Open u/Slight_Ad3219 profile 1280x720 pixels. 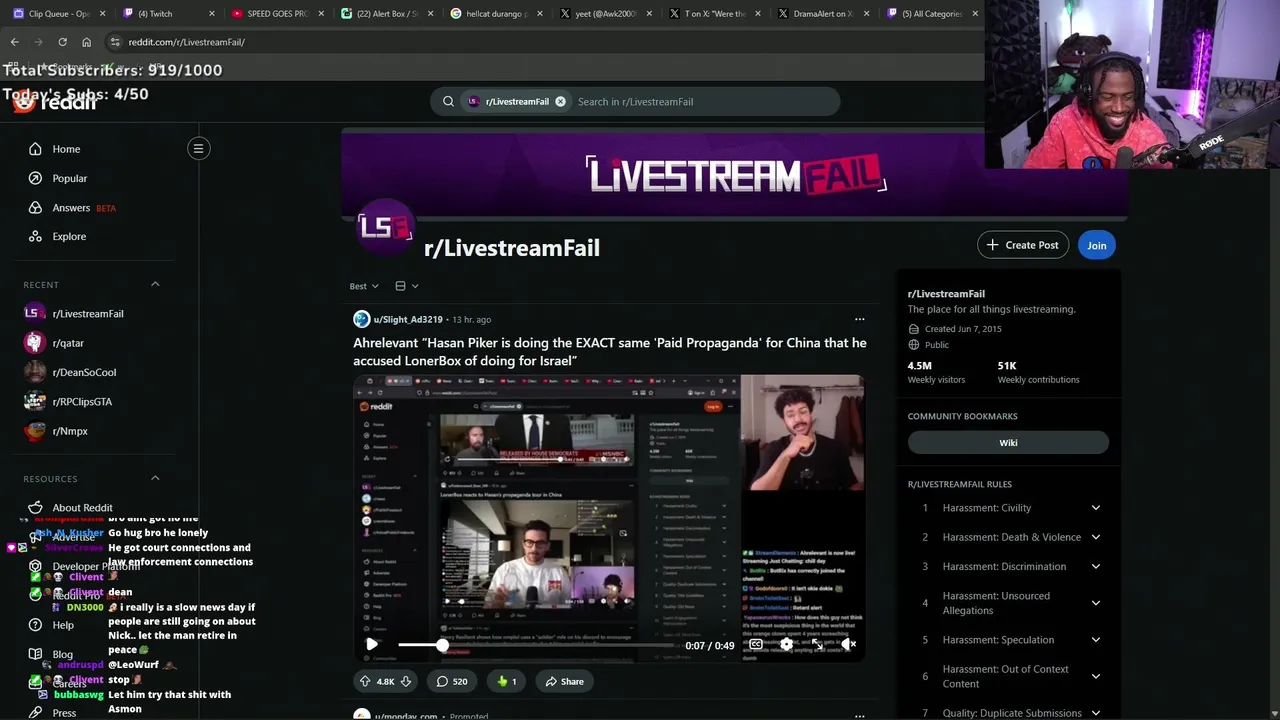(408, 319)
